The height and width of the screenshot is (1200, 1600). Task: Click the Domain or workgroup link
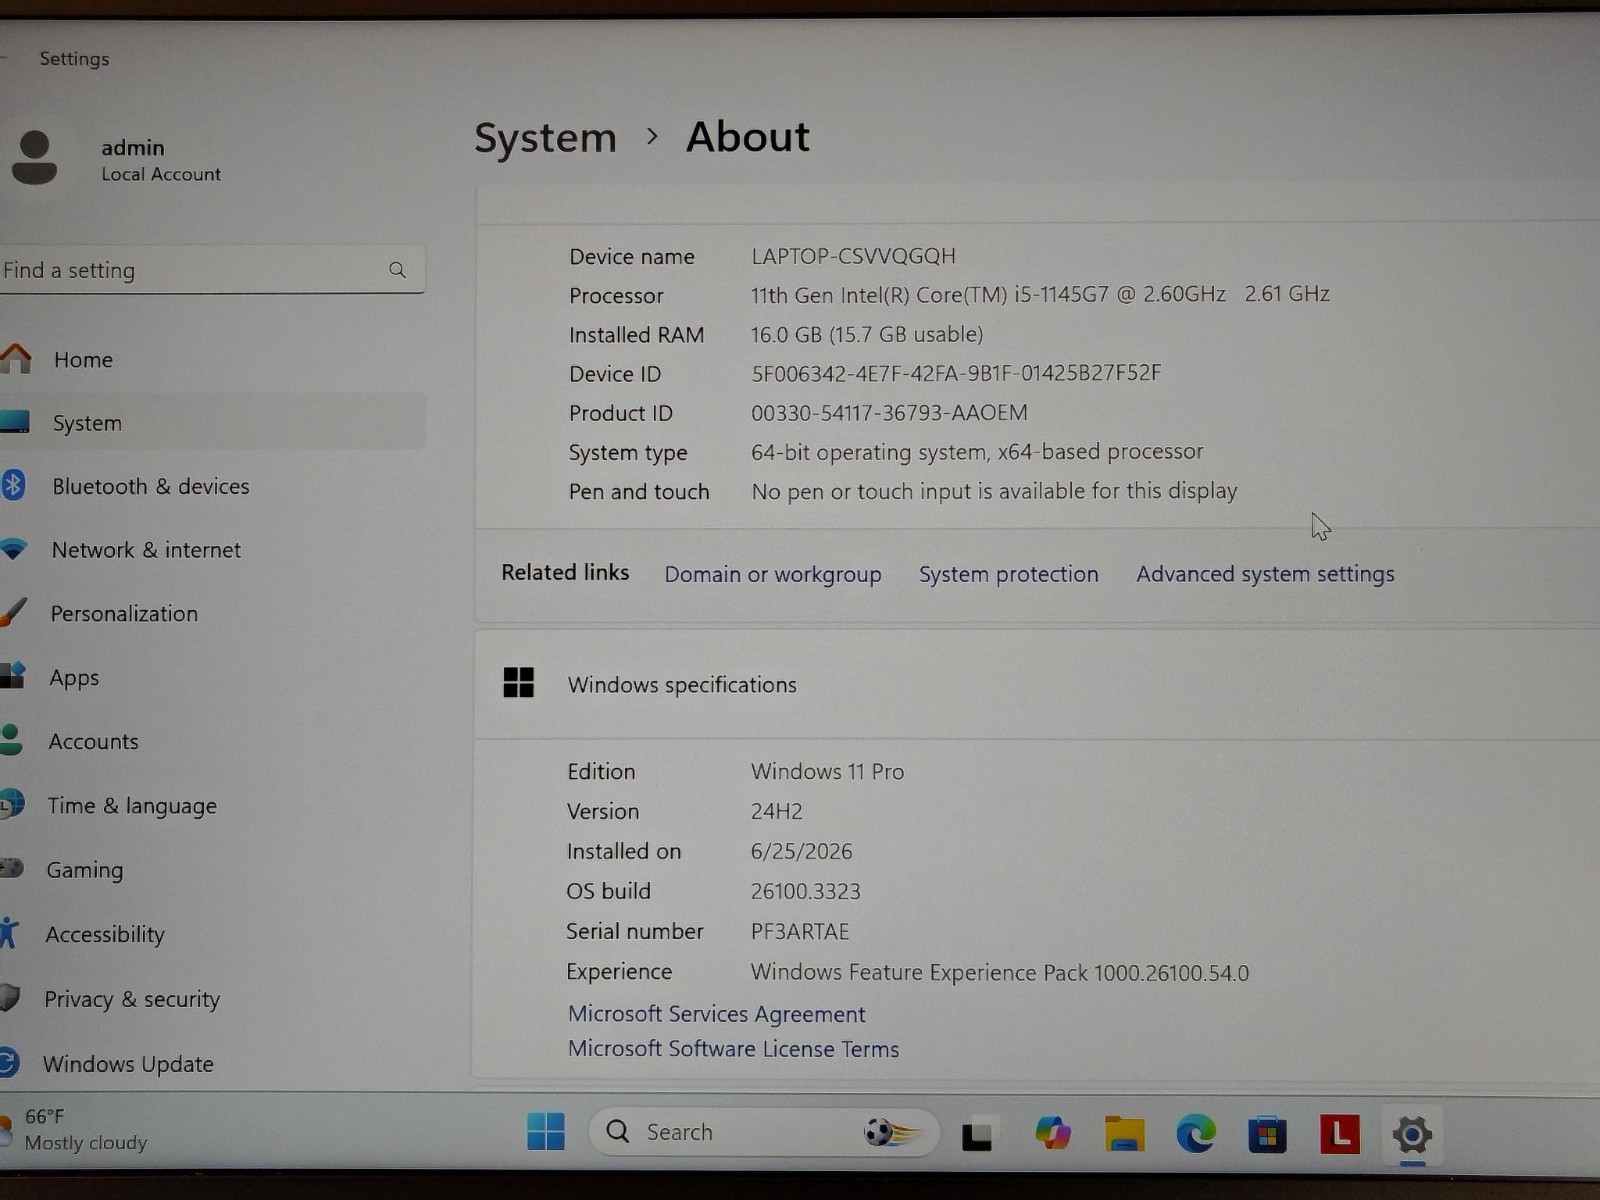[773, 574]
